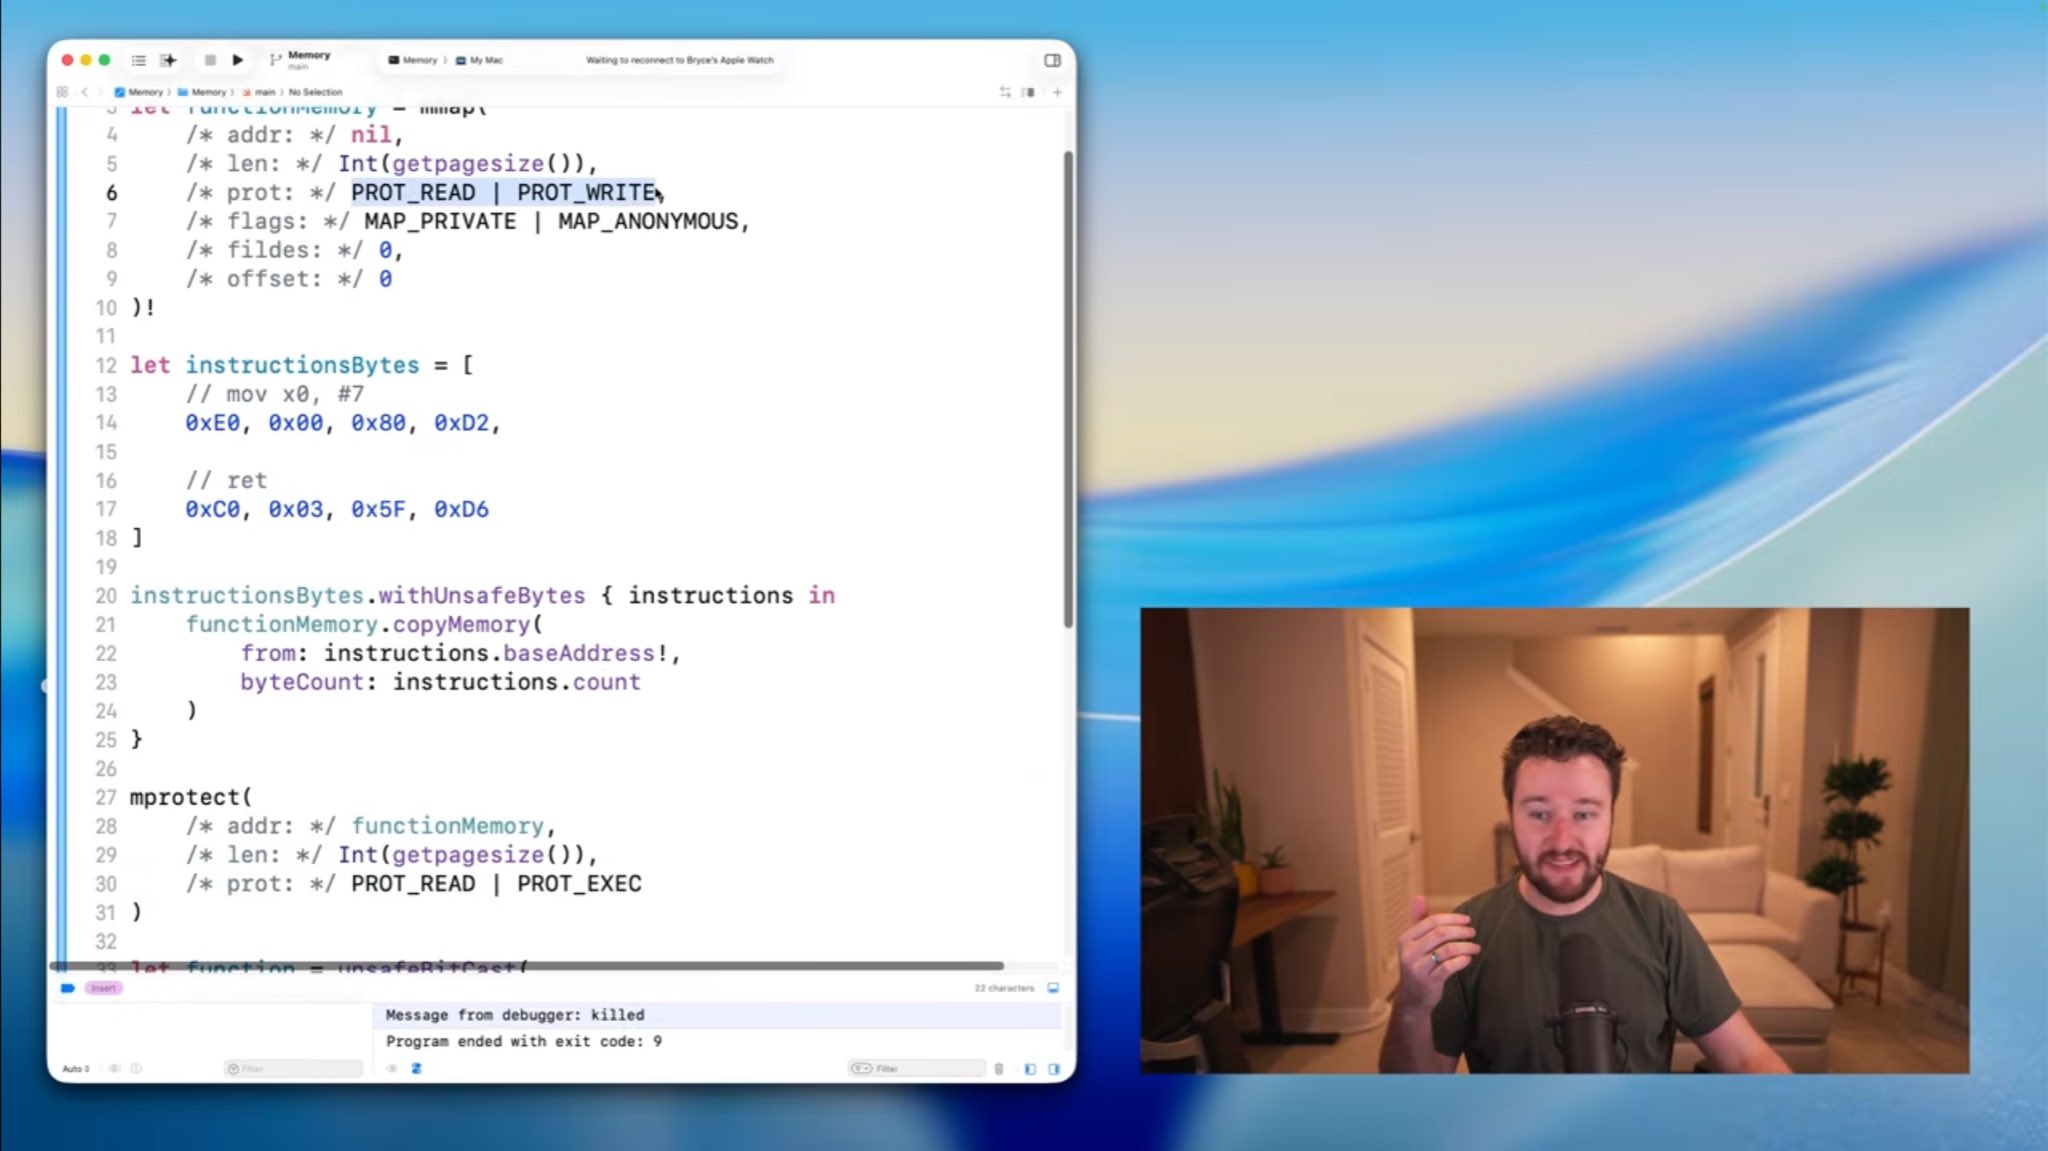Click the 'Message from debugger: killed' line
The height and width of the screenshot is (1151, 2048).
point(515,1015)
